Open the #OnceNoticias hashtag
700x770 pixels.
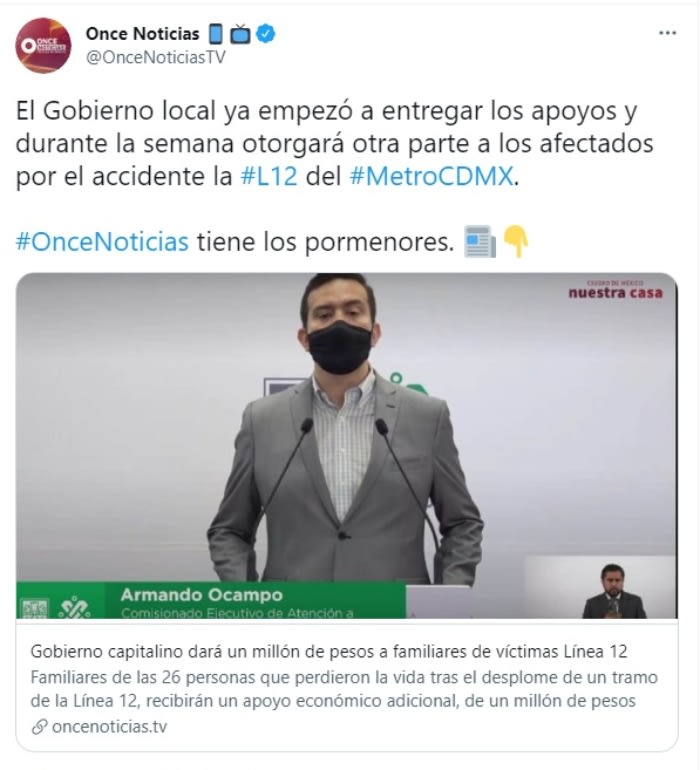pyautogui.click(x=102, y=242)
